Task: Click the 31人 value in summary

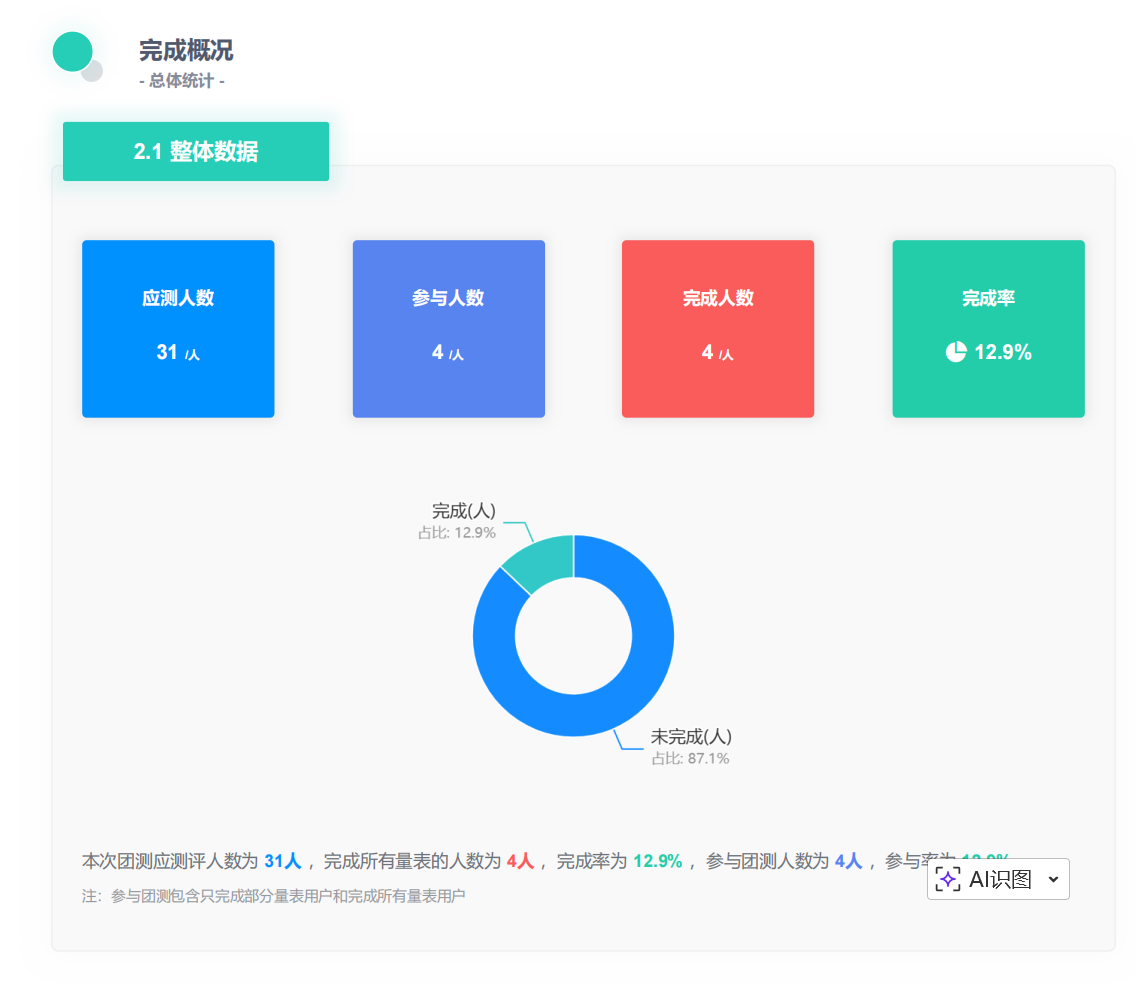Action: pos(283,861)
